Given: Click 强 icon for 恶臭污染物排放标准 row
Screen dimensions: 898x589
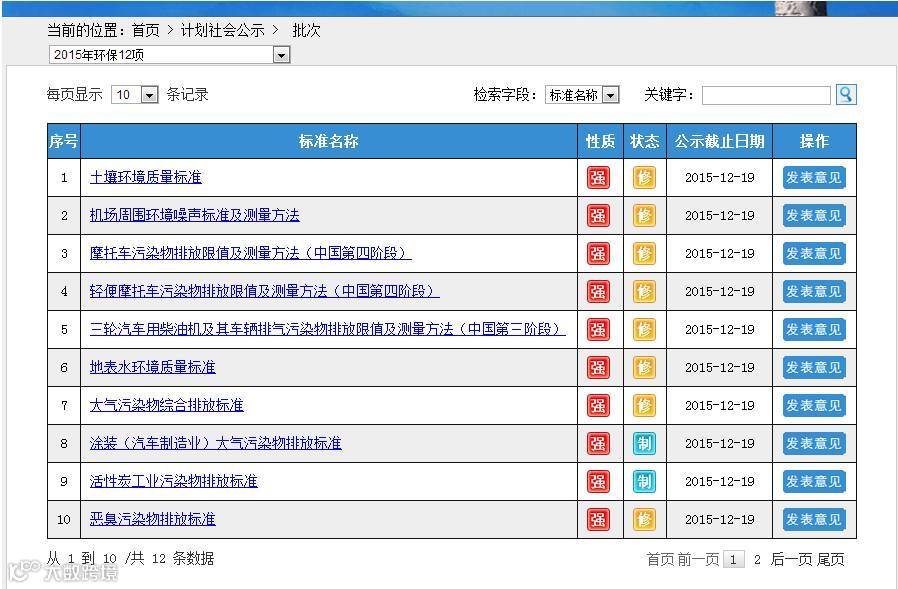Looking at the screenshot, I should [x=598, y=520].
